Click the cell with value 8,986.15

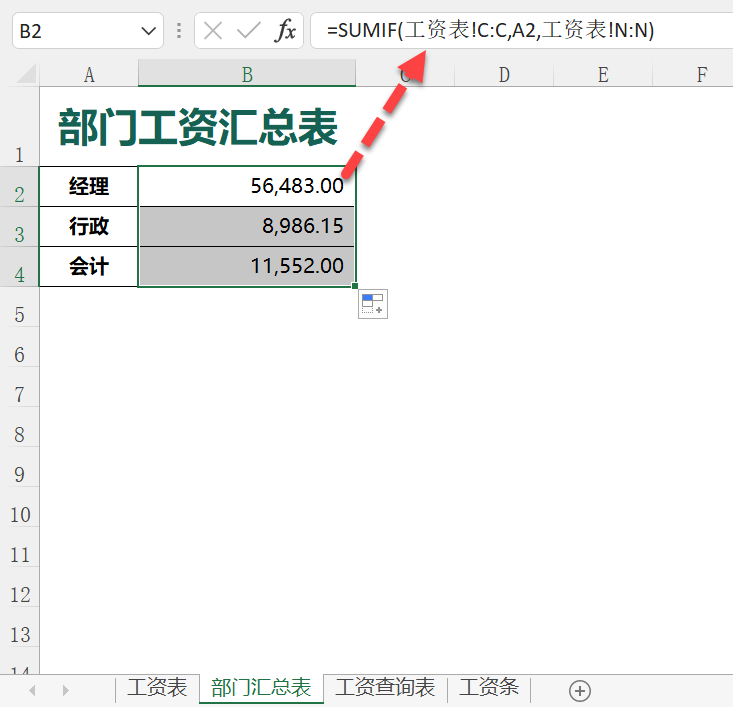[x=247, y=227]
